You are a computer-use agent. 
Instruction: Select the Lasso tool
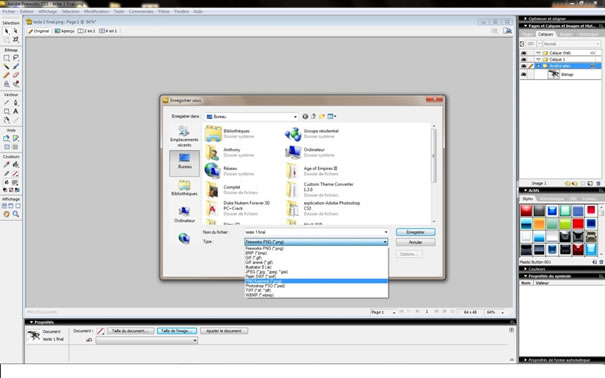16,58
